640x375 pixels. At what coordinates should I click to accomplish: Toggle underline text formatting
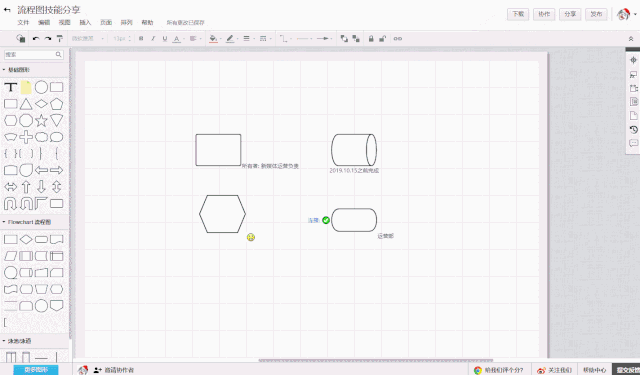tap(165, 38)
